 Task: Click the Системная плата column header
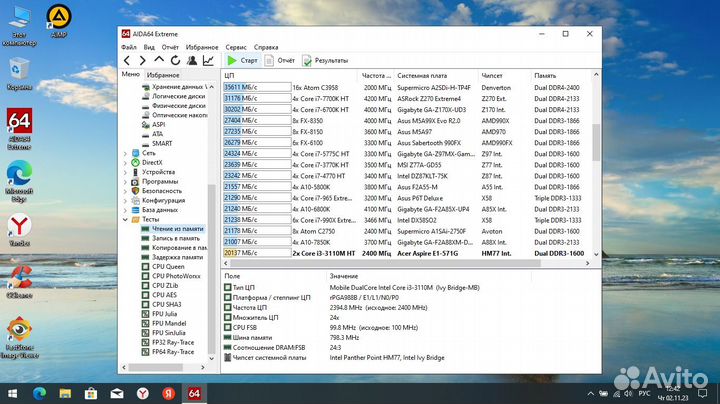tap(435, 75)
